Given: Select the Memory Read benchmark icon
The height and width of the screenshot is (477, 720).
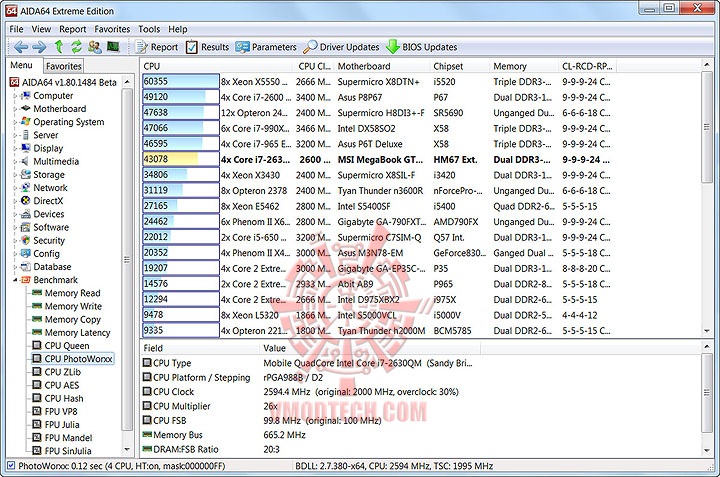Looking at the screenshot, I should 37,293.
